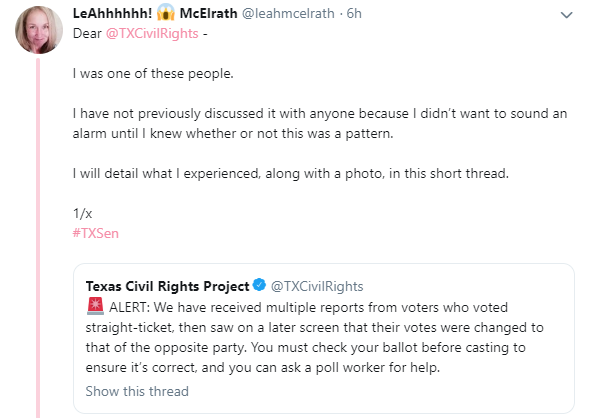Click @TXCivilRights handle in quoted tweet

pyautogui.click(x=317, y=287)
